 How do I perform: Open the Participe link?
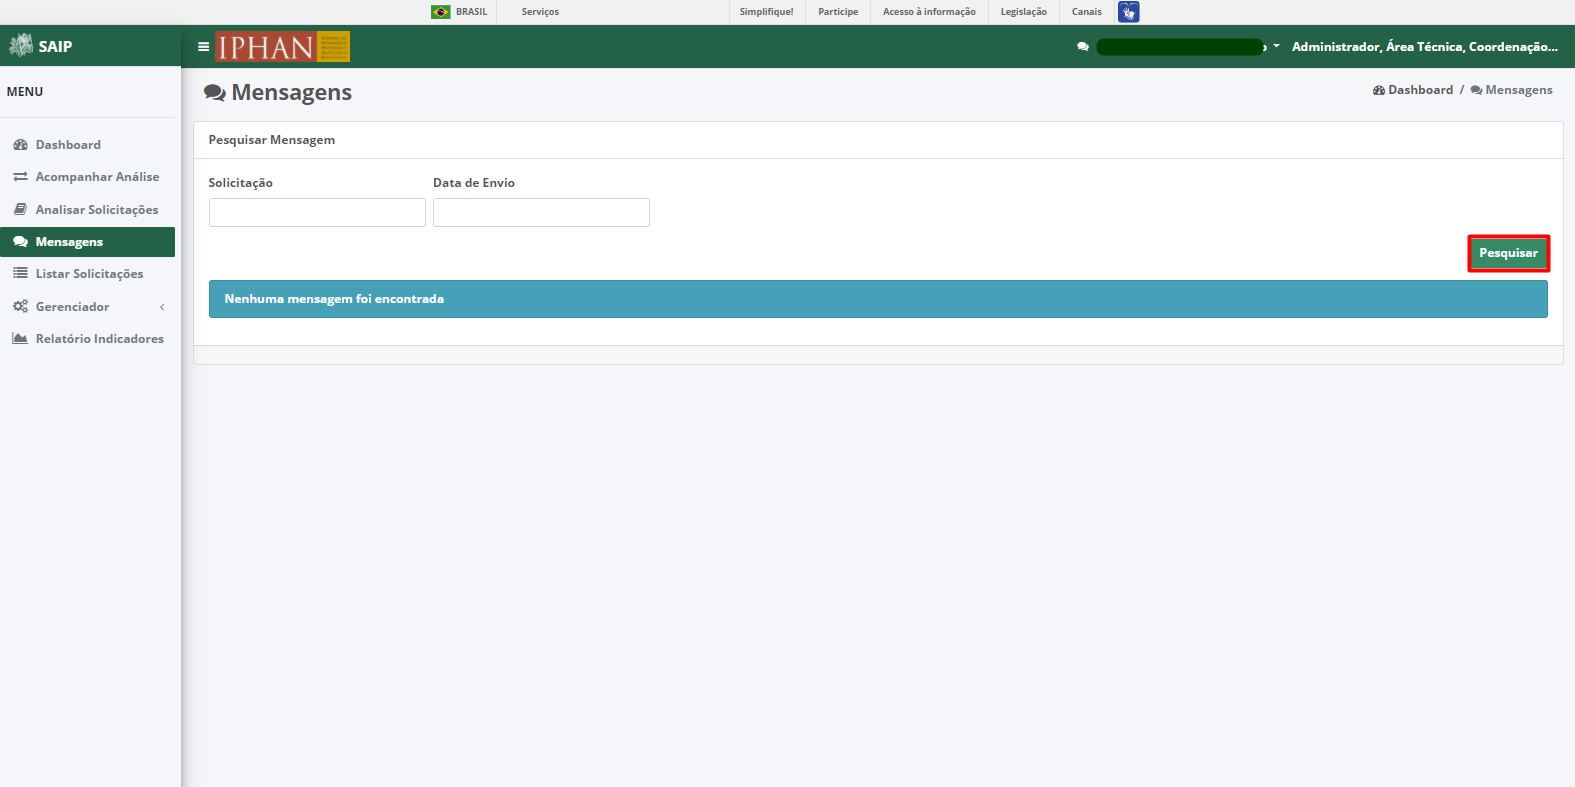838,12
